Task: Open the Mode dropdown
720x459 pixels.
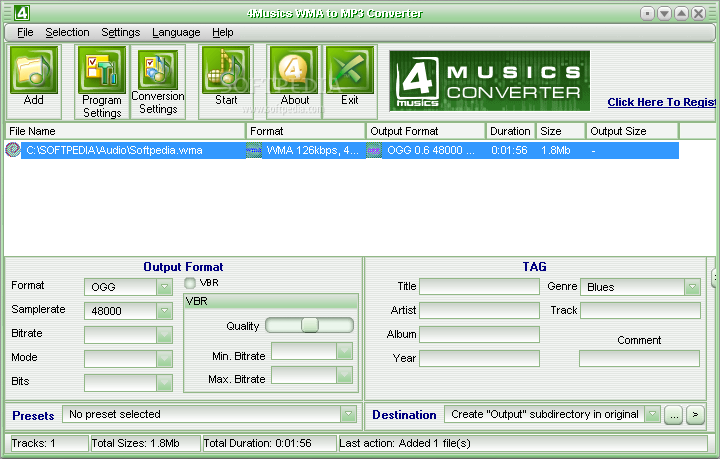Action: click(164, 359)
